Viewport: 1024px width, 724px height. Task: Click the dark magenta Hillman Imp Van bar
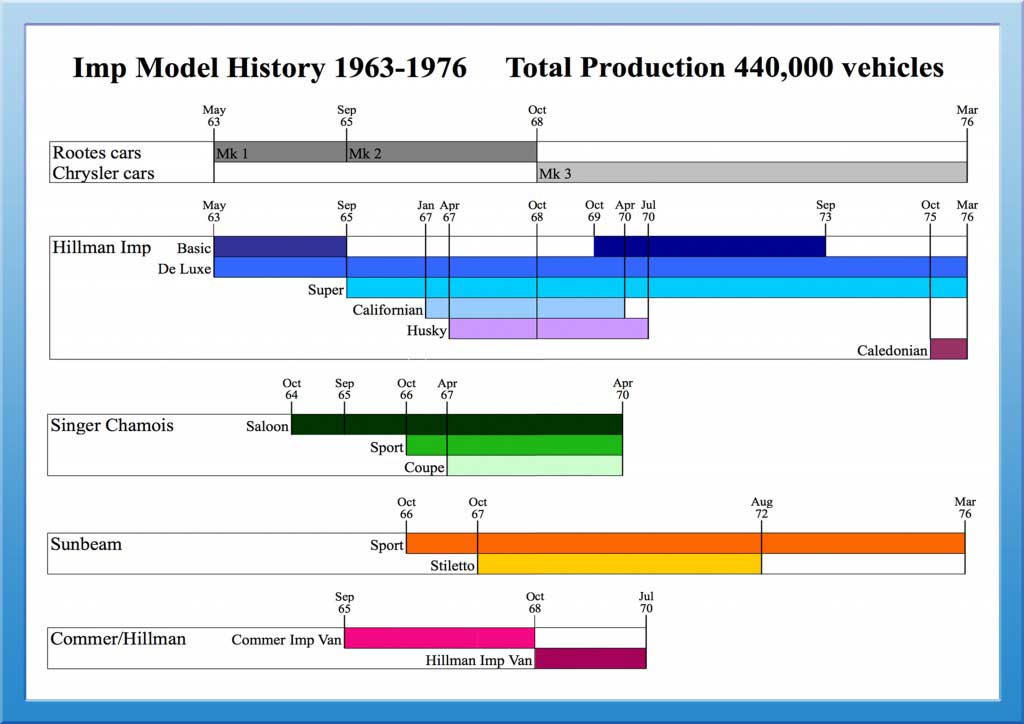tap(590, 658)
